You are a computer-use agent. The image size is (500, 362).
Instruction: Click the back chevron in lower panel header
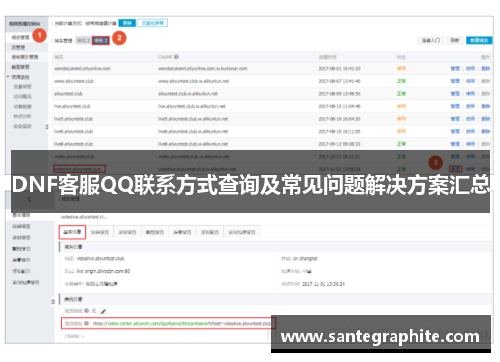(29, 199)
